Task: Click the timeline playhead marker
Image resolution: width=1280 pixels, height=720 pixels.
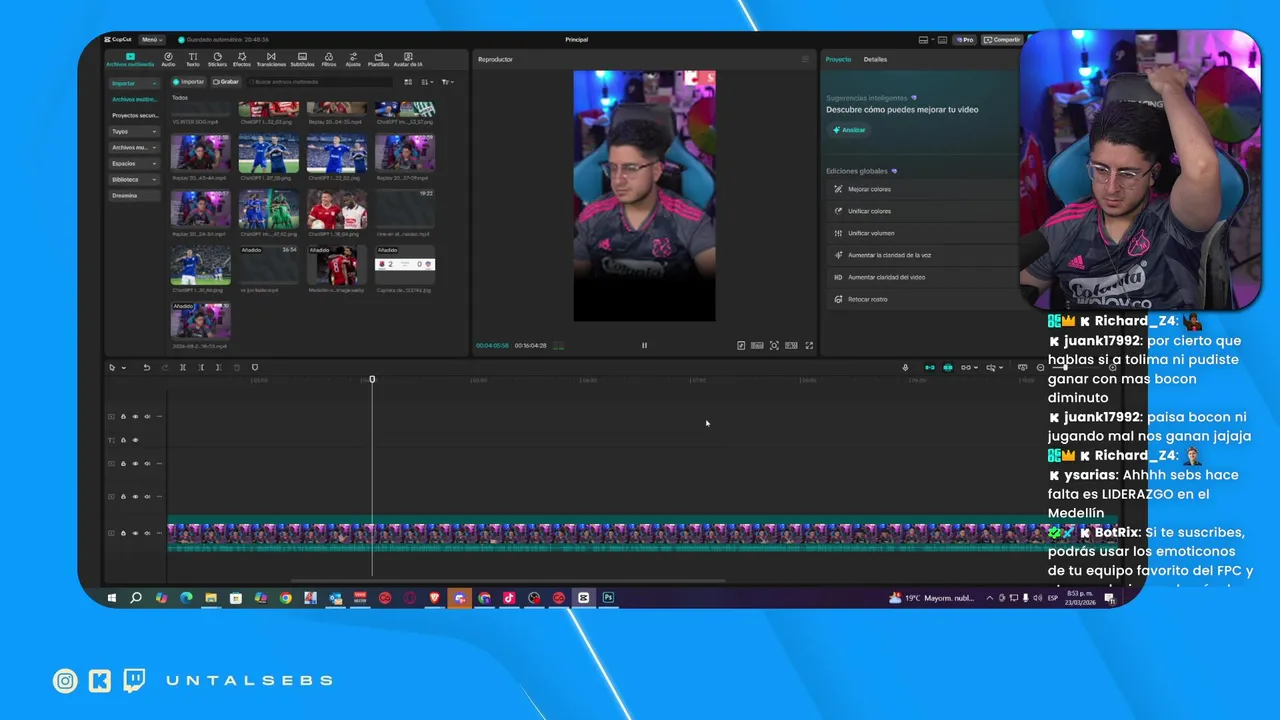Action: [372, 379]
